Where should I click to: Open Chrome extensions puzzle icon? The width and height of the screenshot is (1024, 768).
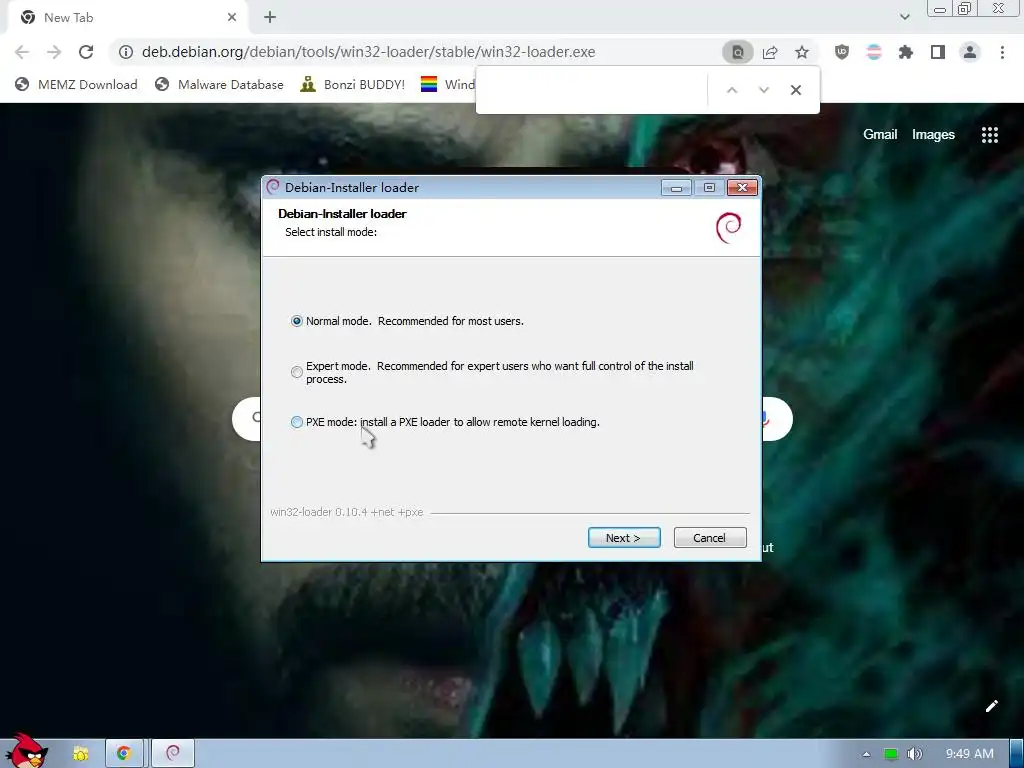tap(906, 52)
